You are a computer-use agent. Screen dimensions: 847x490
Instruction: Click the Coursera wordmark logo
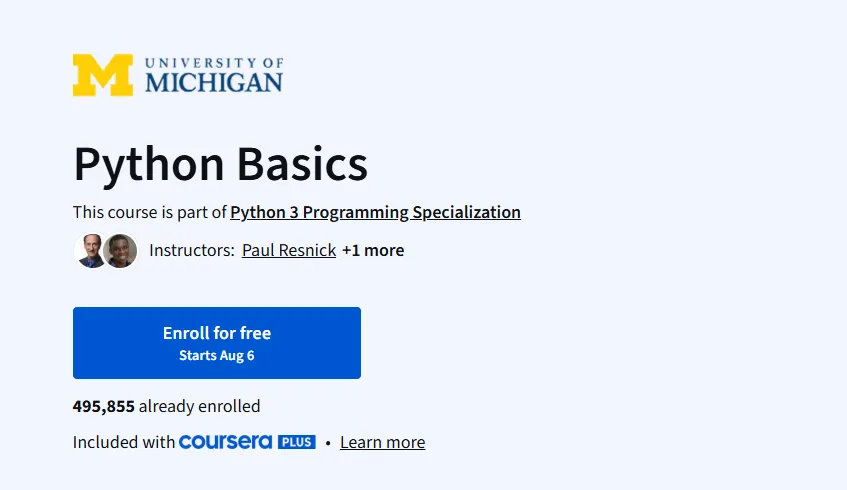click(x=225, y=442)
